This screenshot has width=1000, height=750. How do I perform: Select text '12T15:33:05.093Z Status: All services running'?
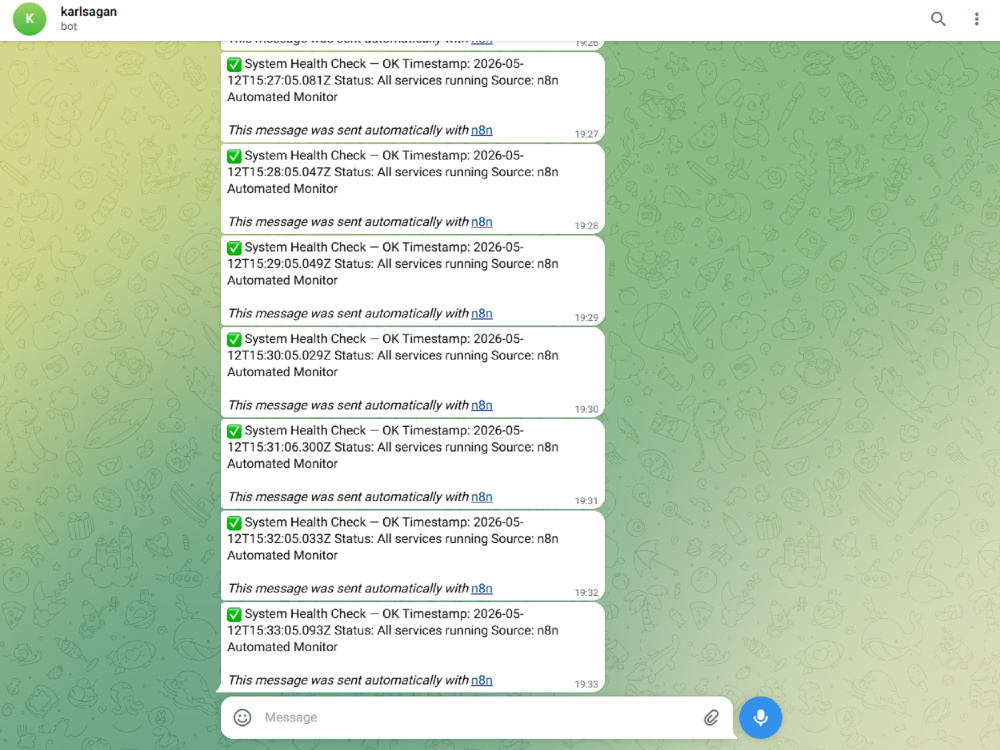[358, 631]
